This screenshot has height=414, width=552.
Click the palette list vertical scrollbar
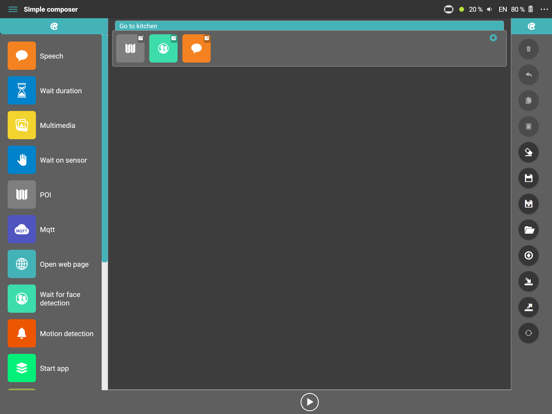click(105, 212)
